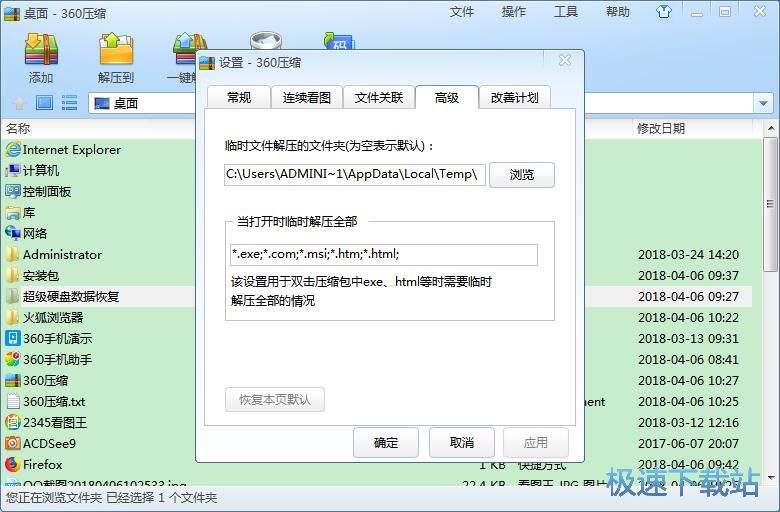Switch to the 文件关联 tab

tap(379, 98)
